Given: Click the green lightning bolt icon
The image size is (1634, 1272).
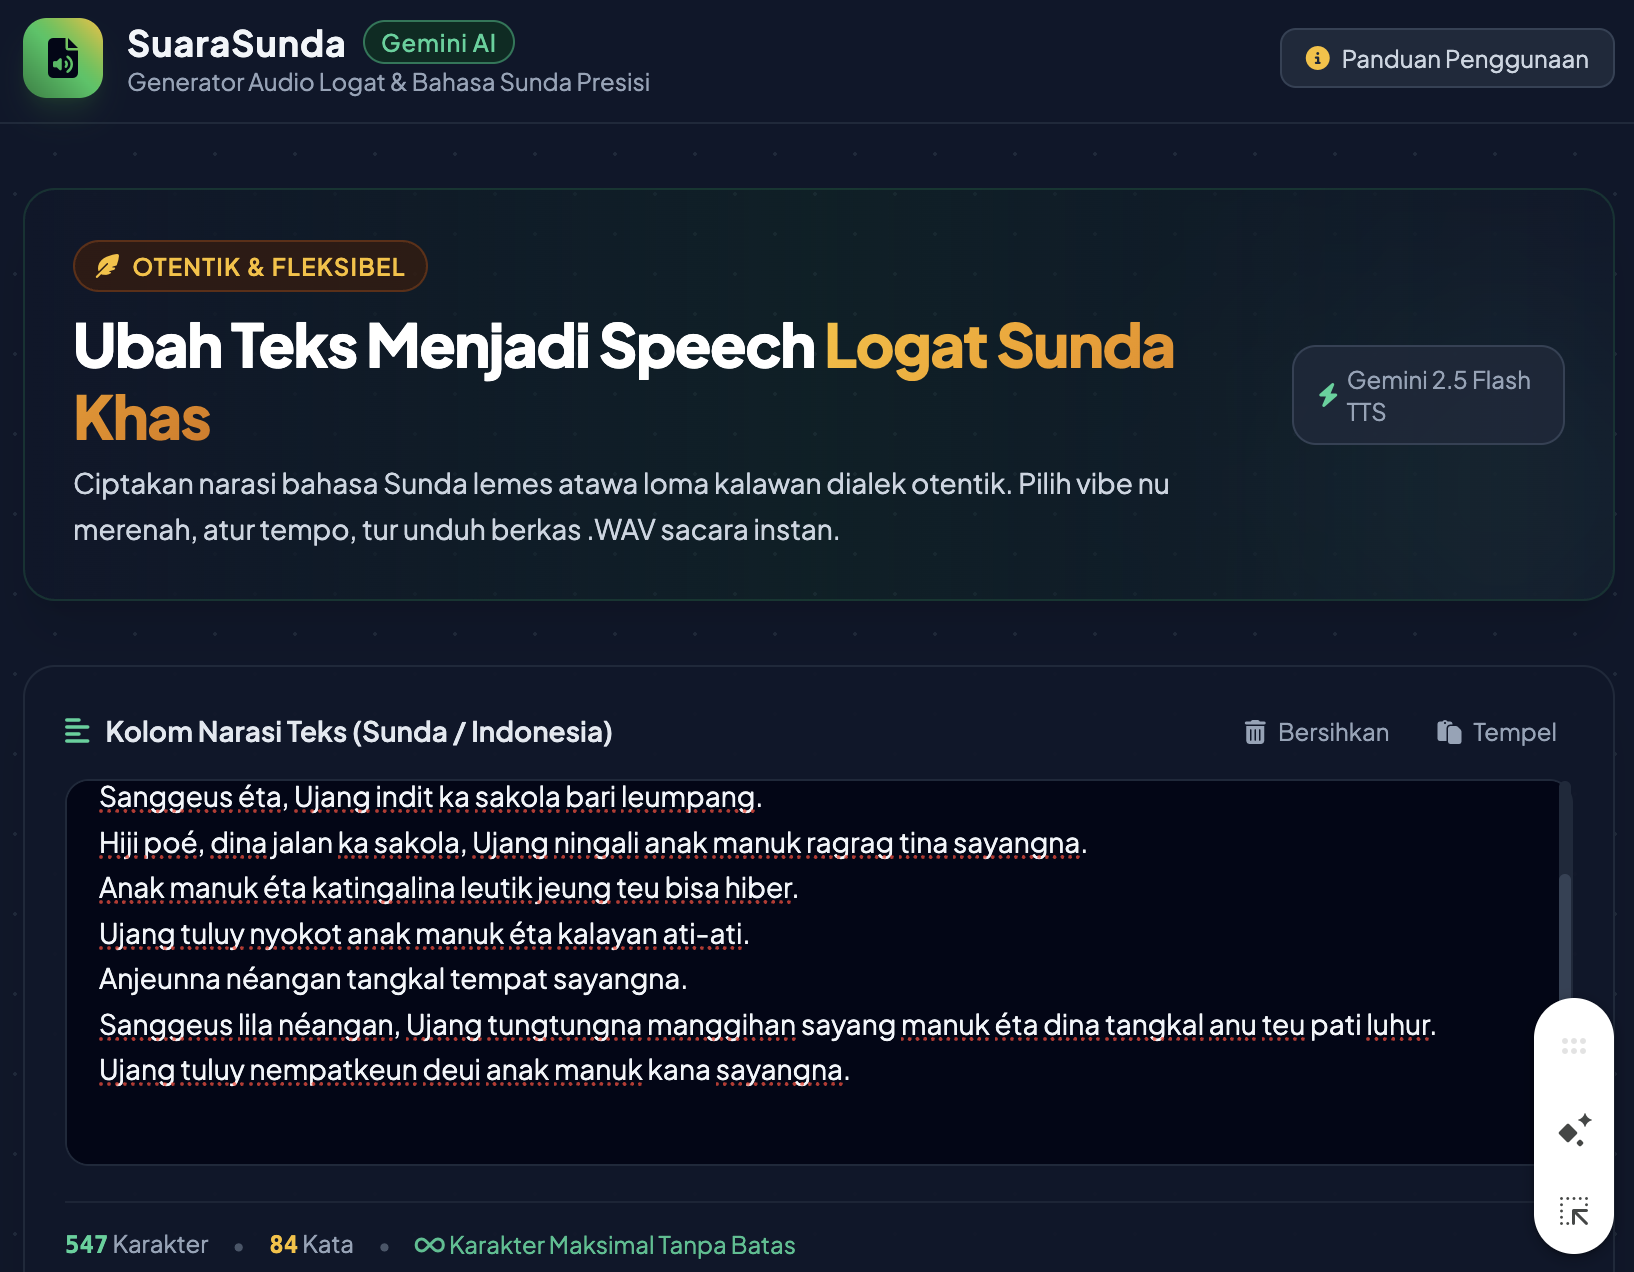Looking at the screenshot, I should tap(1328, 395).
